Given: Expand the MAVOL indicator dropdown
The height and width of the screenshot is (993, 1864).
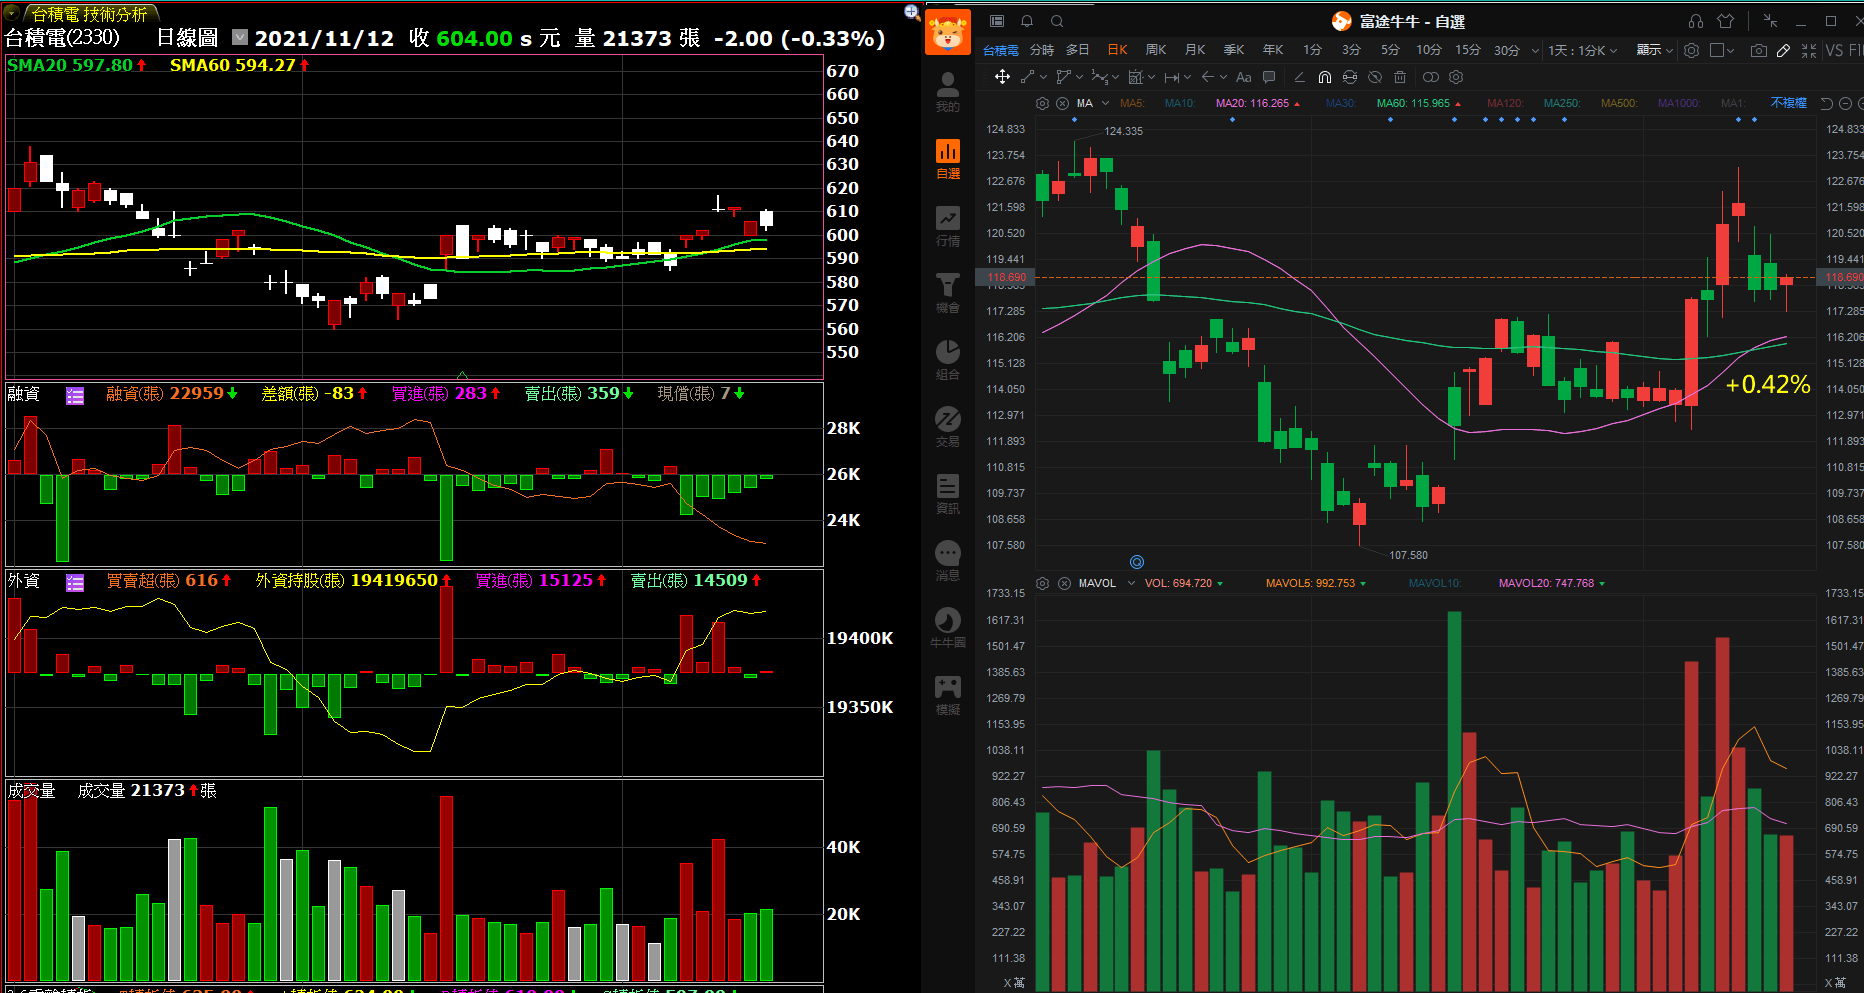Looking at the screenshot, I should 1131,583.
